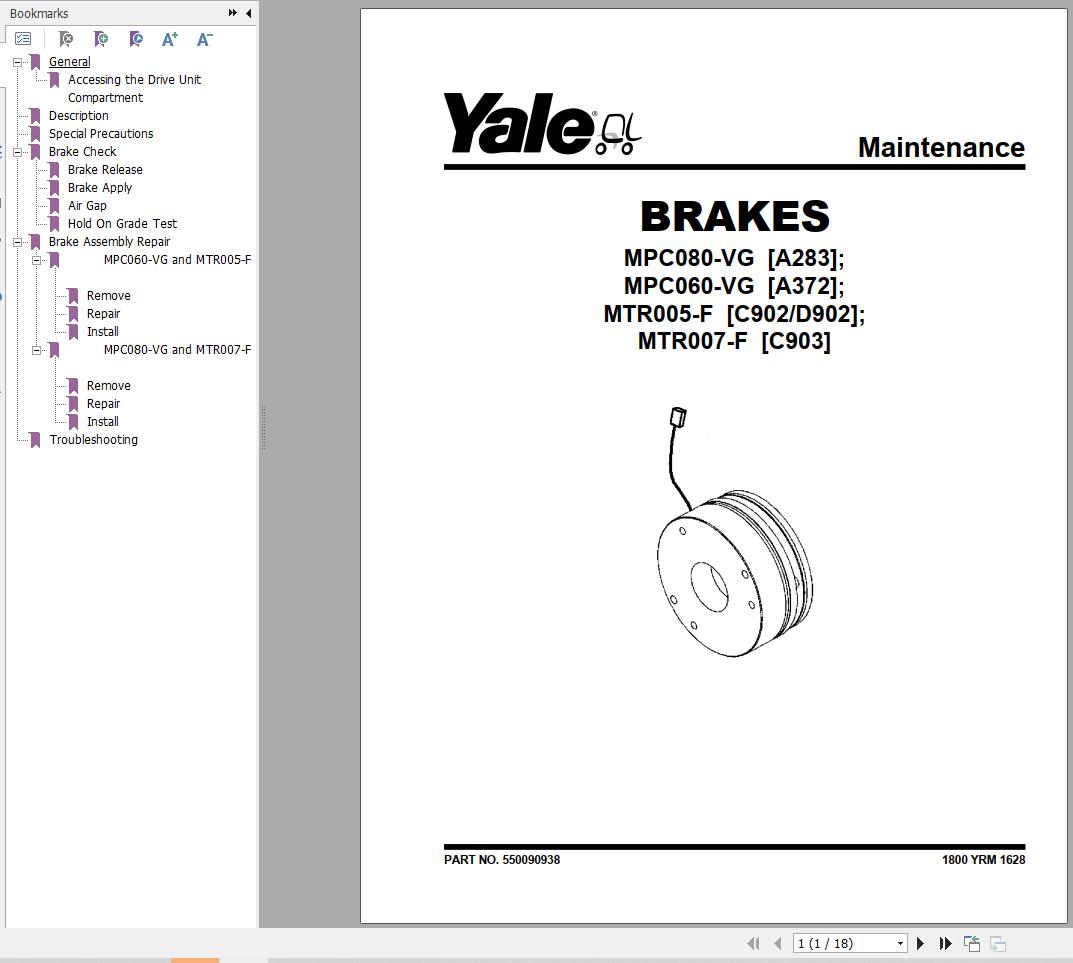Collapse the bookmarks panel with left arrow

[248, 13]
